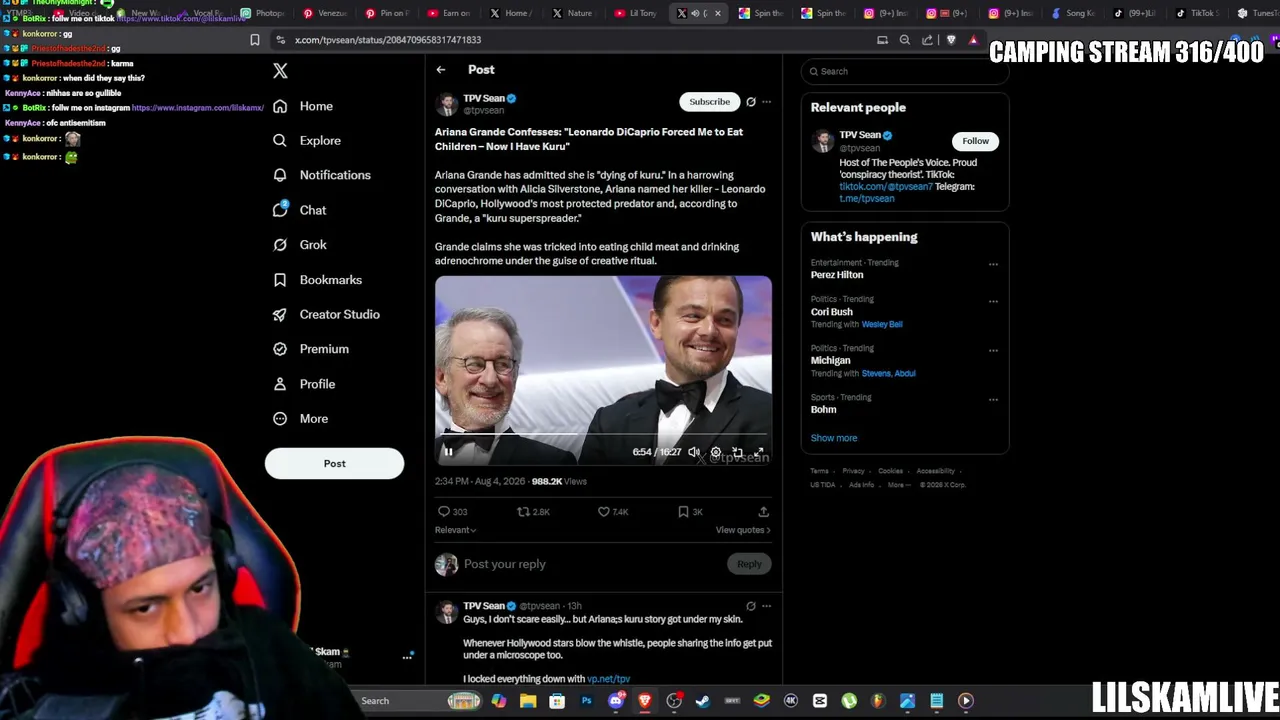Viewport: 1280px width, 720px height.
Task: Share the post using the share icon
Action: (764, 512)
